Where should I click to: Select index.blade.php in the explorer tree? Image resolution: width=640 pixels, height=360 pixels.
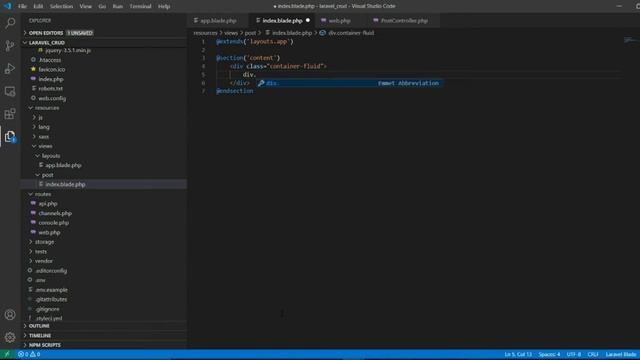65,184
